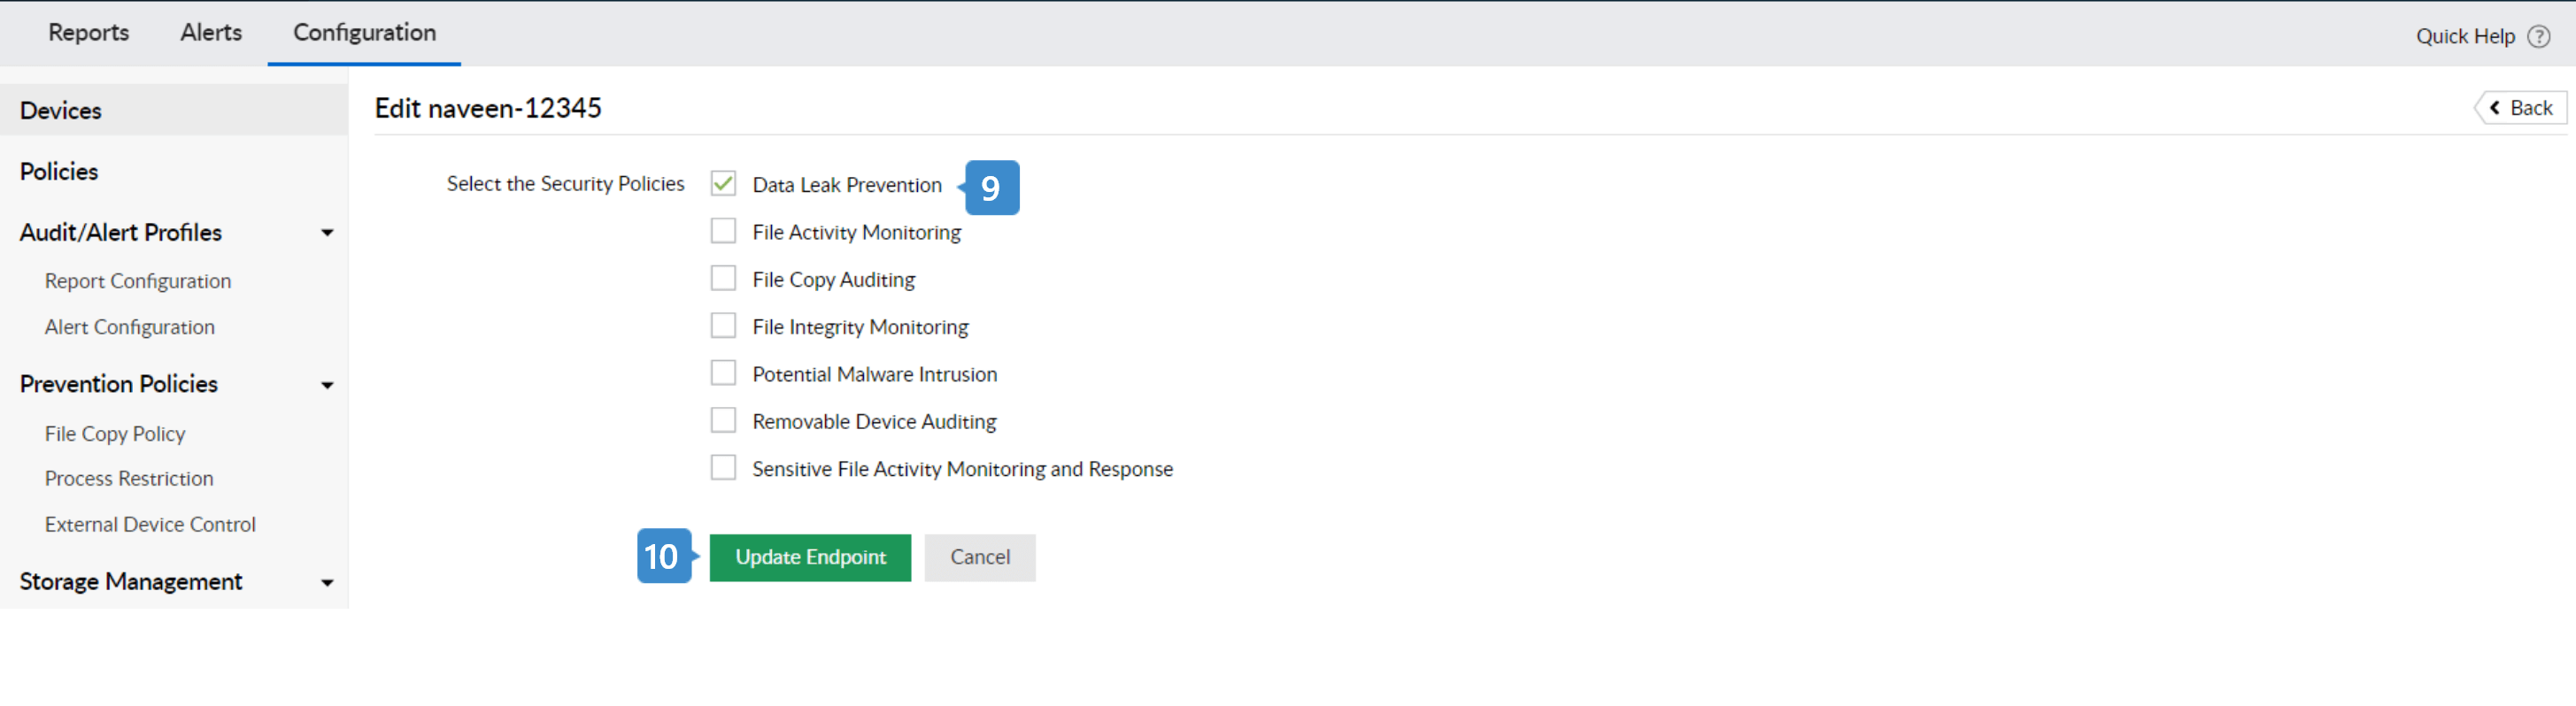
Task: Click the step 10 callout badge
Action: (x=663, y=556)
